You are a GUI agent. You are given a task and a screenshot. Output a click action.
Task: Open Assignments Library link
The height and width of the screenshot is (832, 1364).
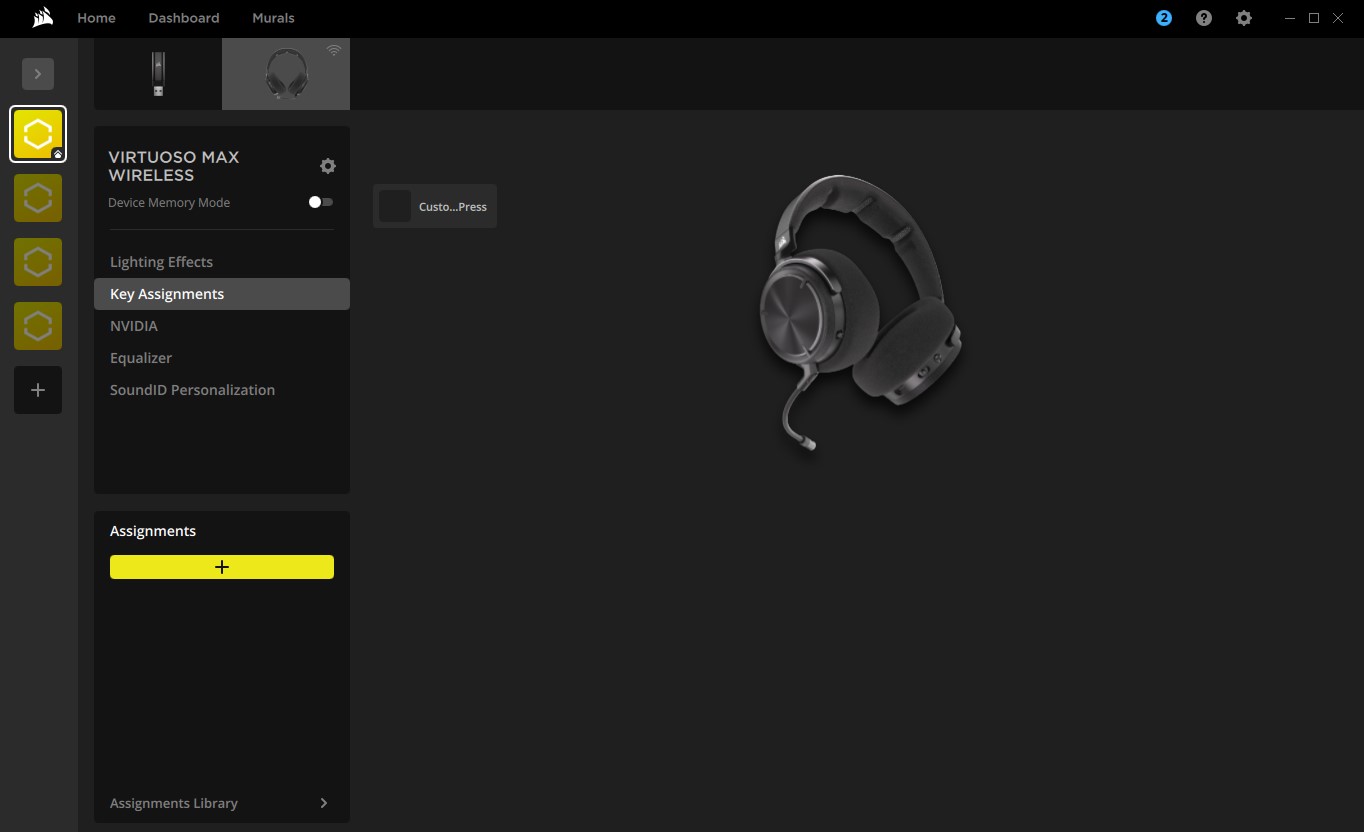coord(174,803)
